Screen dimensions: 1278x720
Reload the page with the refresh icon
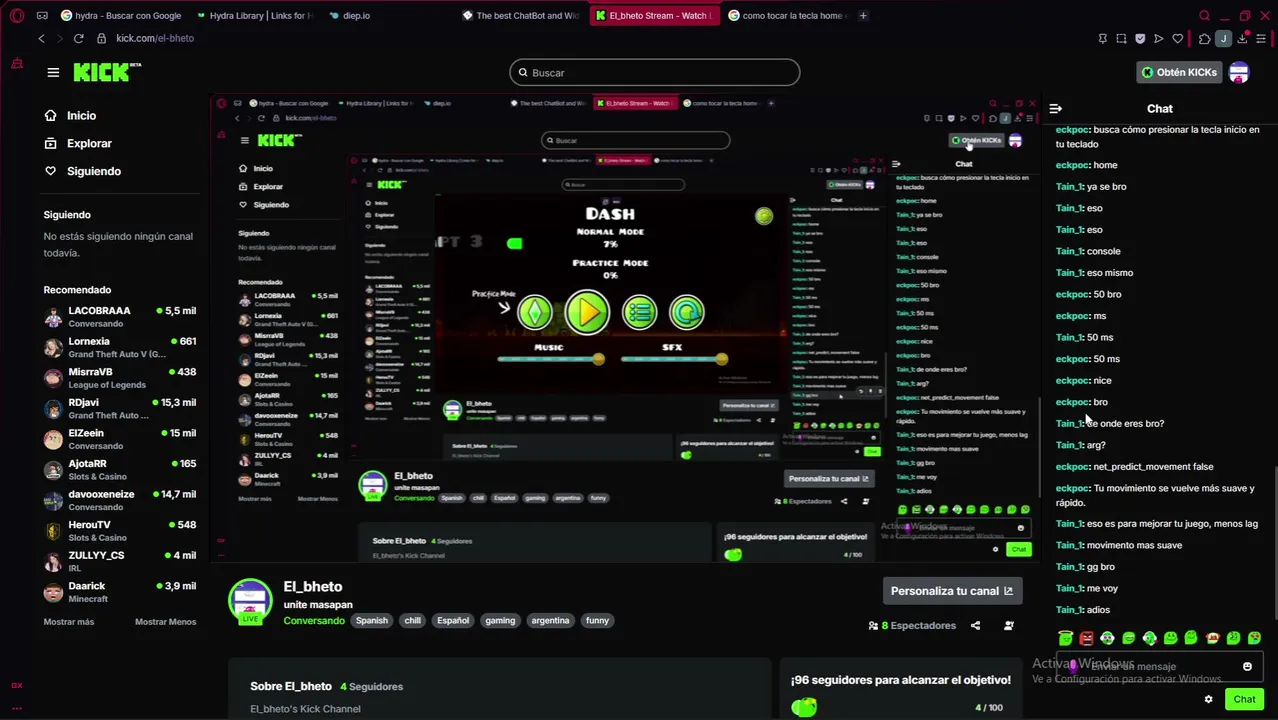point(78,38)
